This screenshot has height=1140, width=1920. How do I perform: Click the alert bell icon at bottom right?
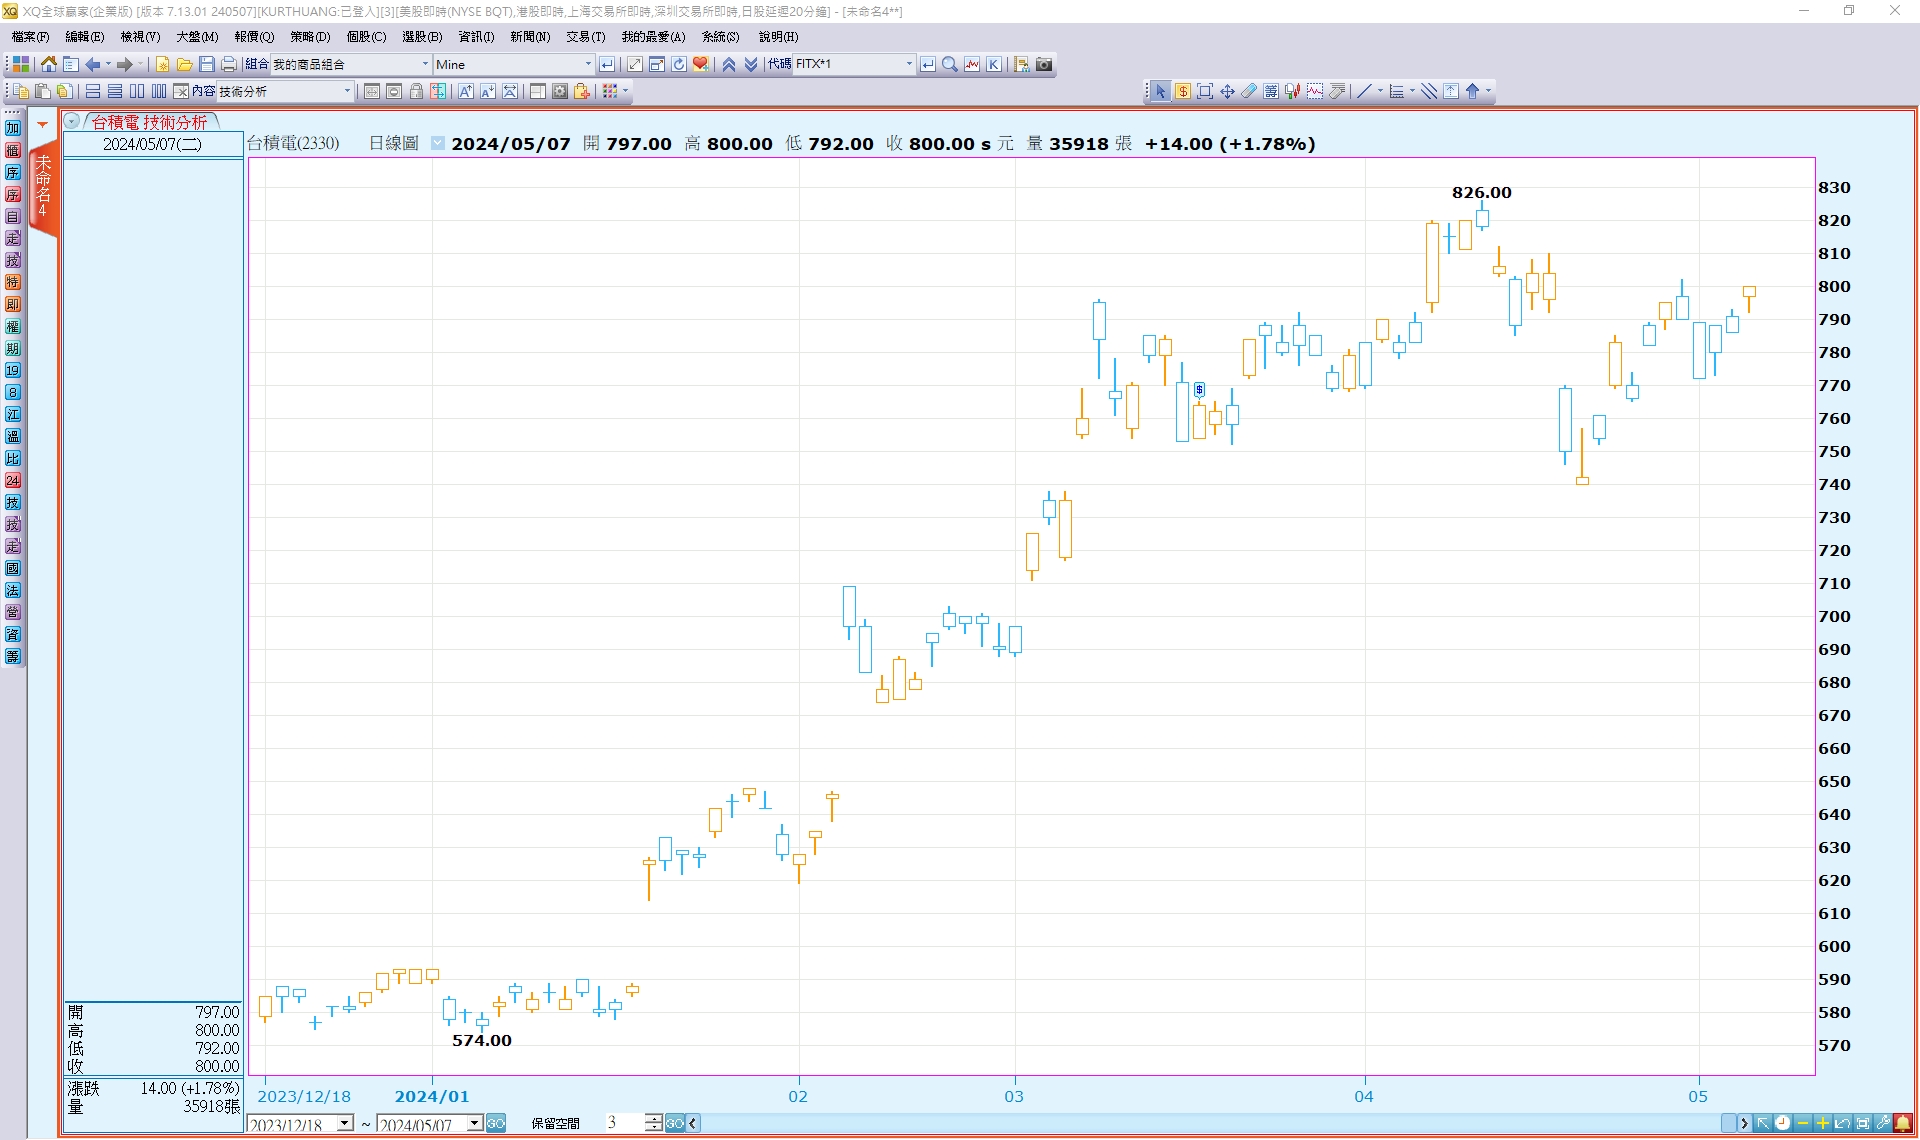(1903, 1123)
